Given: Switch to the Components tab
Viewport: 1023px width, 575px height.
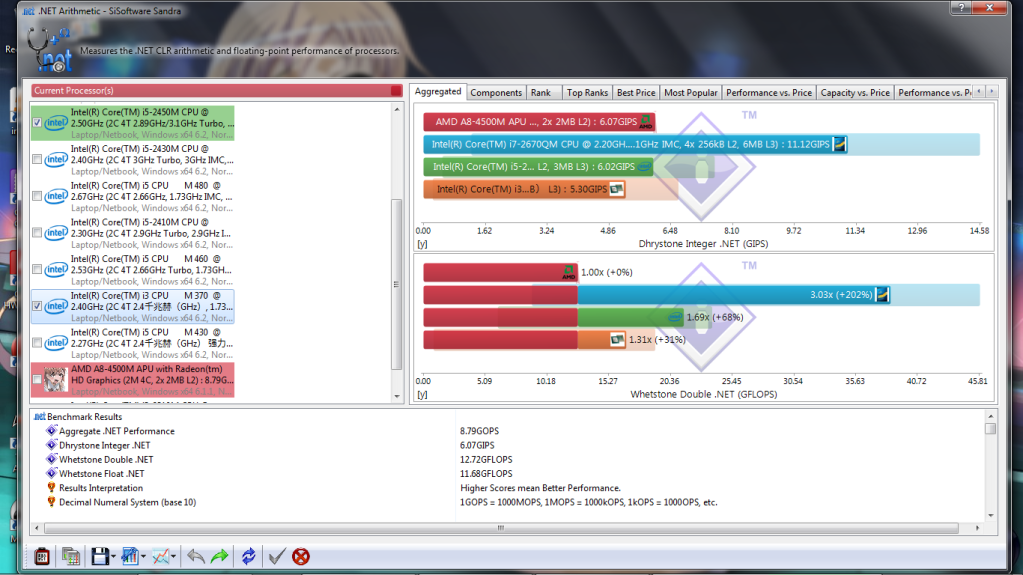Looking at the screenshot, I should tap(496, 93).
